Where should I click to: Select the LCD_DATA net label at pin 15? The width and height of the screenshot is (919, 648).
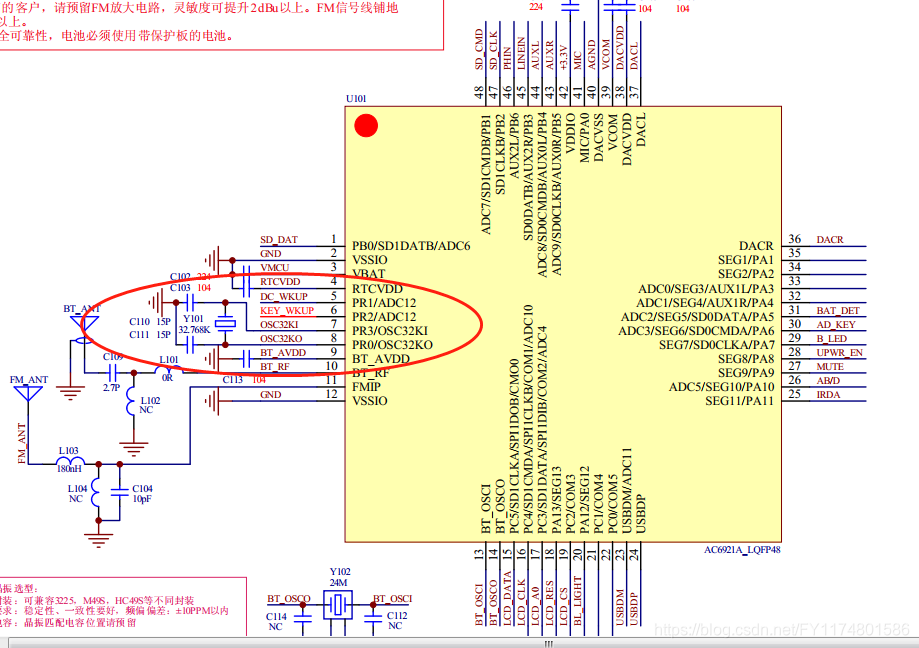pyautogui.click(x=507, y=599)
